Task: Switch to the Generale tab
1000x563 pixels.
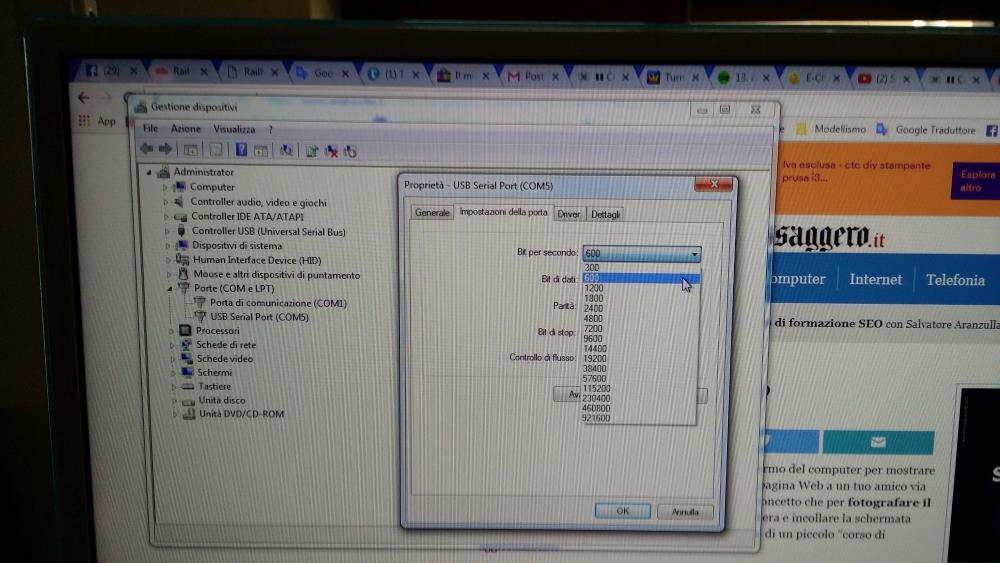Action: pyautogui.click(x=432, y=214)
